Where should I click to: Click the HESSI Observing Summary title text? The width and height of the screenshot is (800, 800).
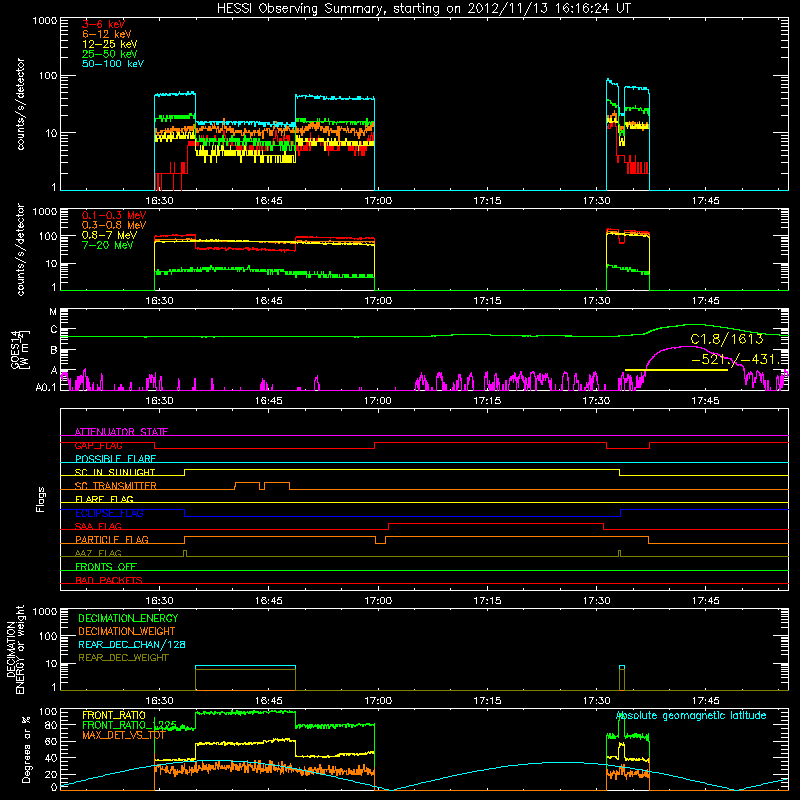tap(424, 9)
